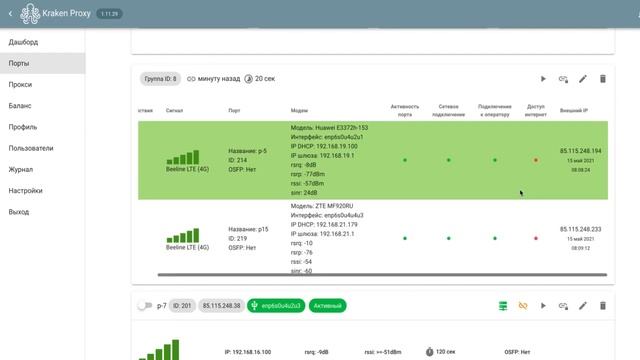Click the green server icon for p-7

pyautogui.click(x=503, y=306)
